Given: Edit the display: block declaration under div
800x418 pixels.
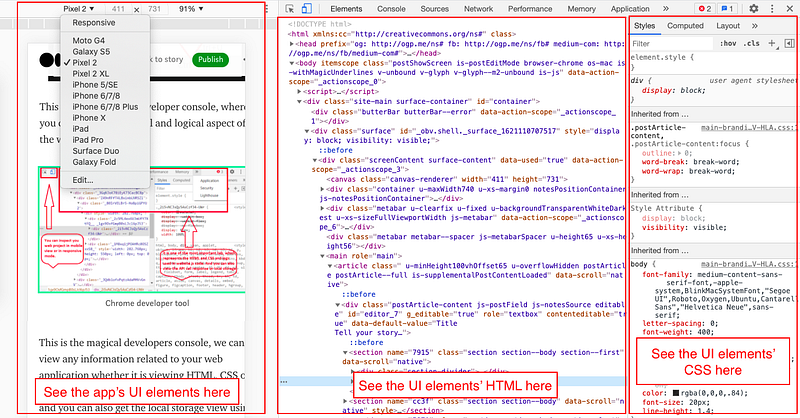Looking at the screenshot, I should click(x=673, y=90).
